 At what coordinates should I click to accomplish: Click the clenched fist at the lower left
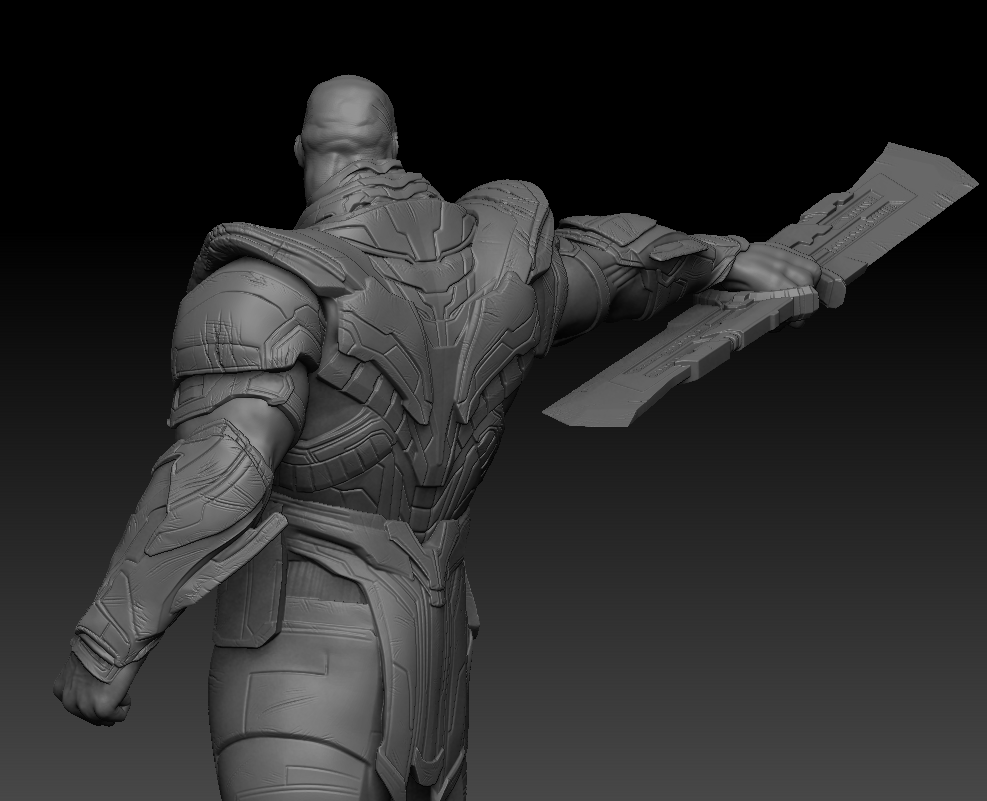point(93,691)
